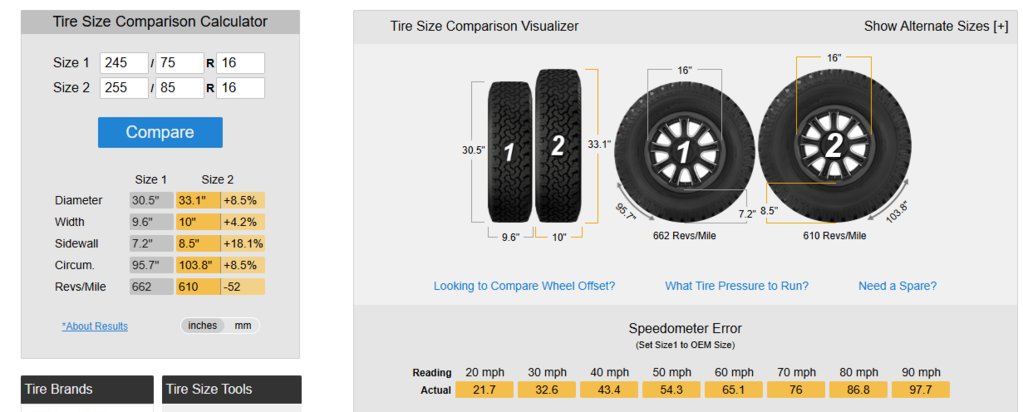Switch units to inches
Image resolution: width=1023 pixels, height=412 pixels.
pyautogui.click(x=202, y=325)
